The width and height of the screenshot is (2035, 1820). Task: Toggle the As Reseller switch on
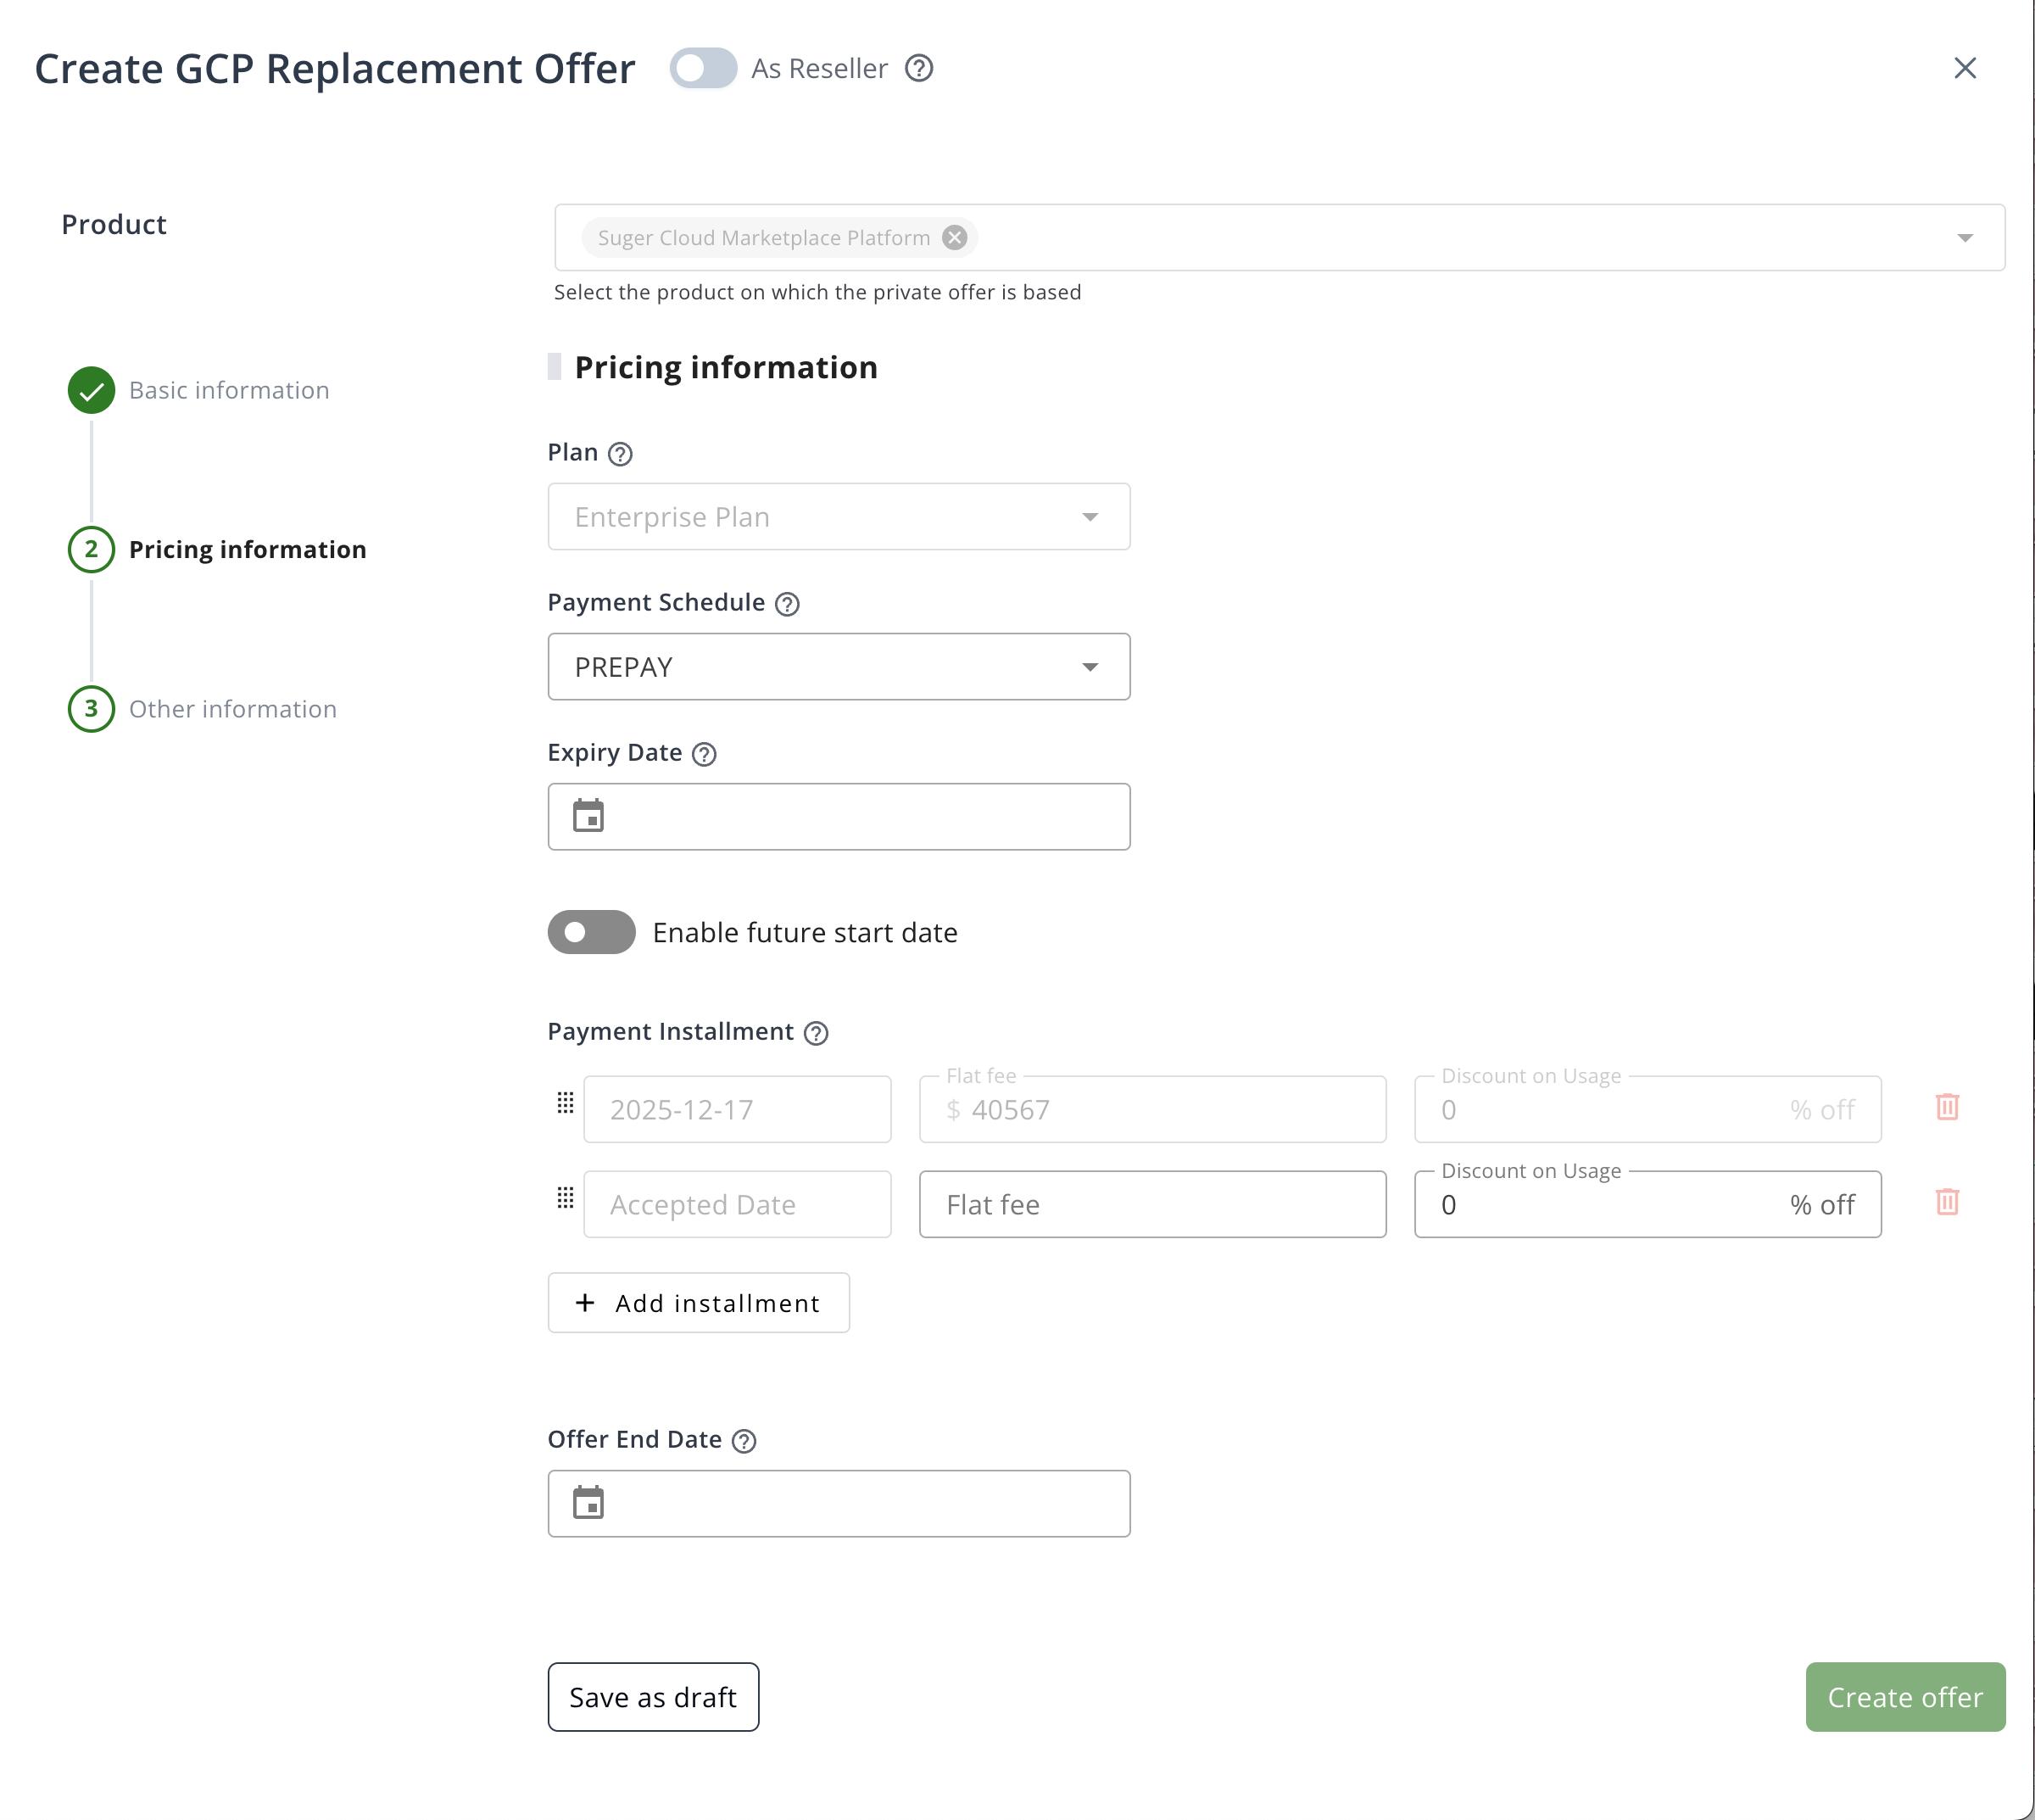click(x=703, y=68)
